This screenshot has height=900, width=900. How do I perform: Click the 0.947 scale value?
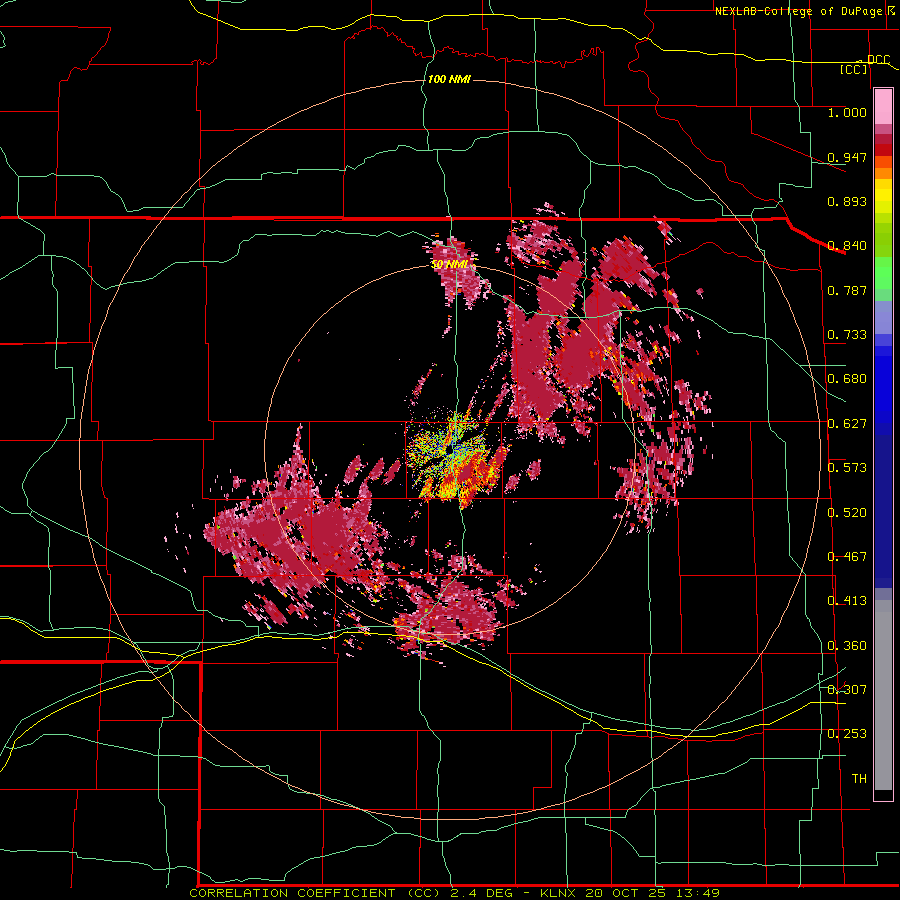click(847, 157)
